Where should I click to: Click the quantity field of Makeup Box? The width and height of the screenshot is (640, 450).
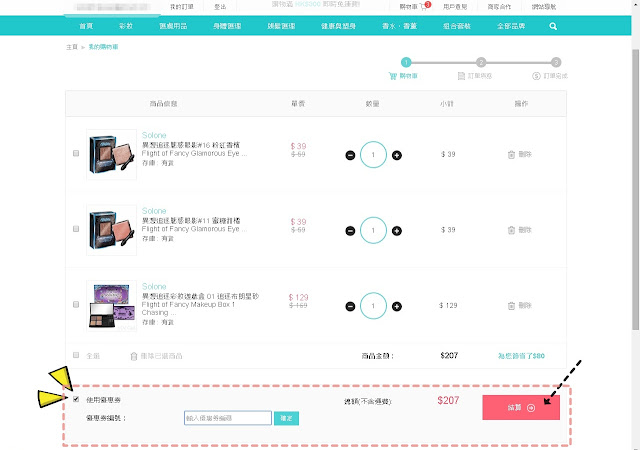[x=373, y=306]
